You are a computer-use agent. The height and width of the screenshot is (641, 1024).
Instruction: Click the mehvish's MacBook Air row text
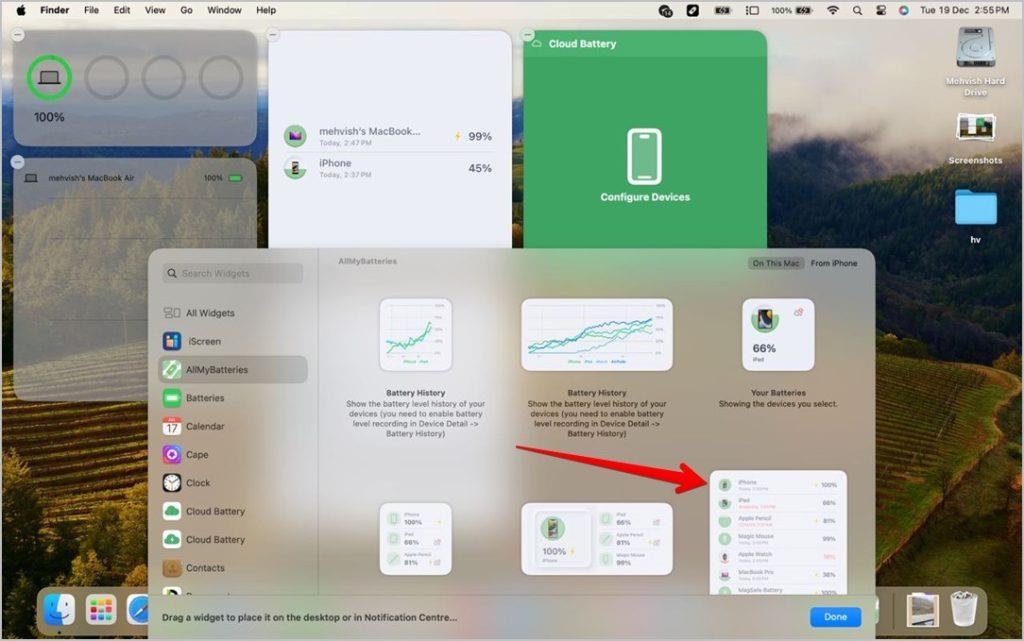click(91, 178)
